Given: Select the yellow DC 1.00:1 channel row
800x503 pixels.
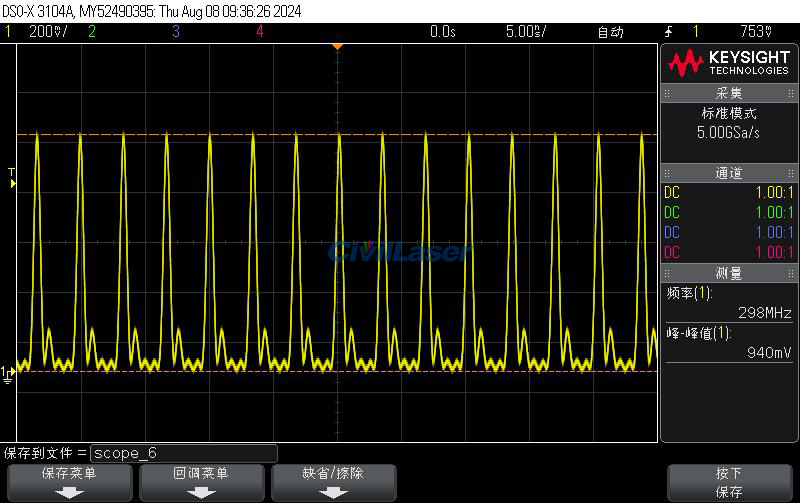Looking at the screenshot, I should tap(729, 192).
